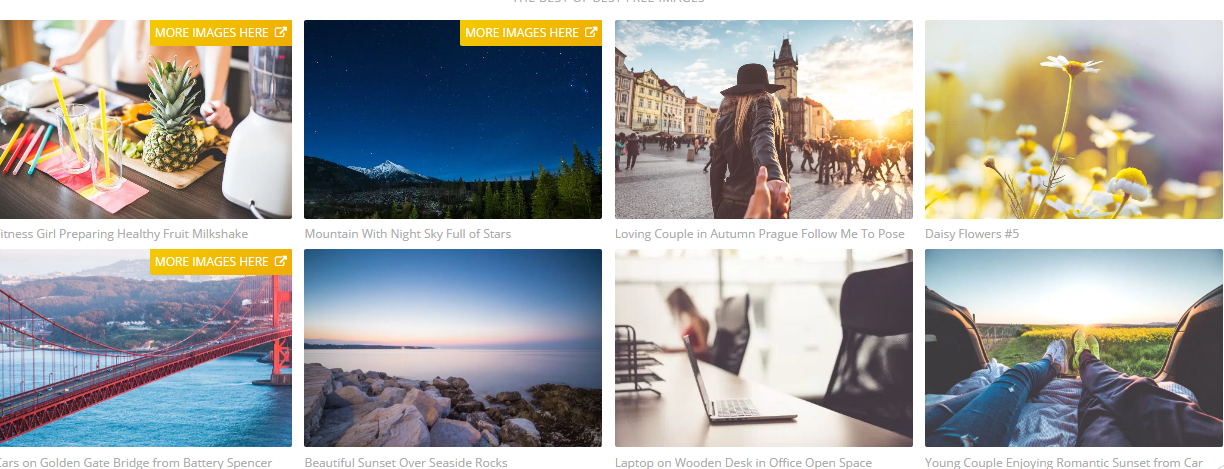Click external link icon on night sky badge
Screen dimensions: 1224x469
coord(591,32)
